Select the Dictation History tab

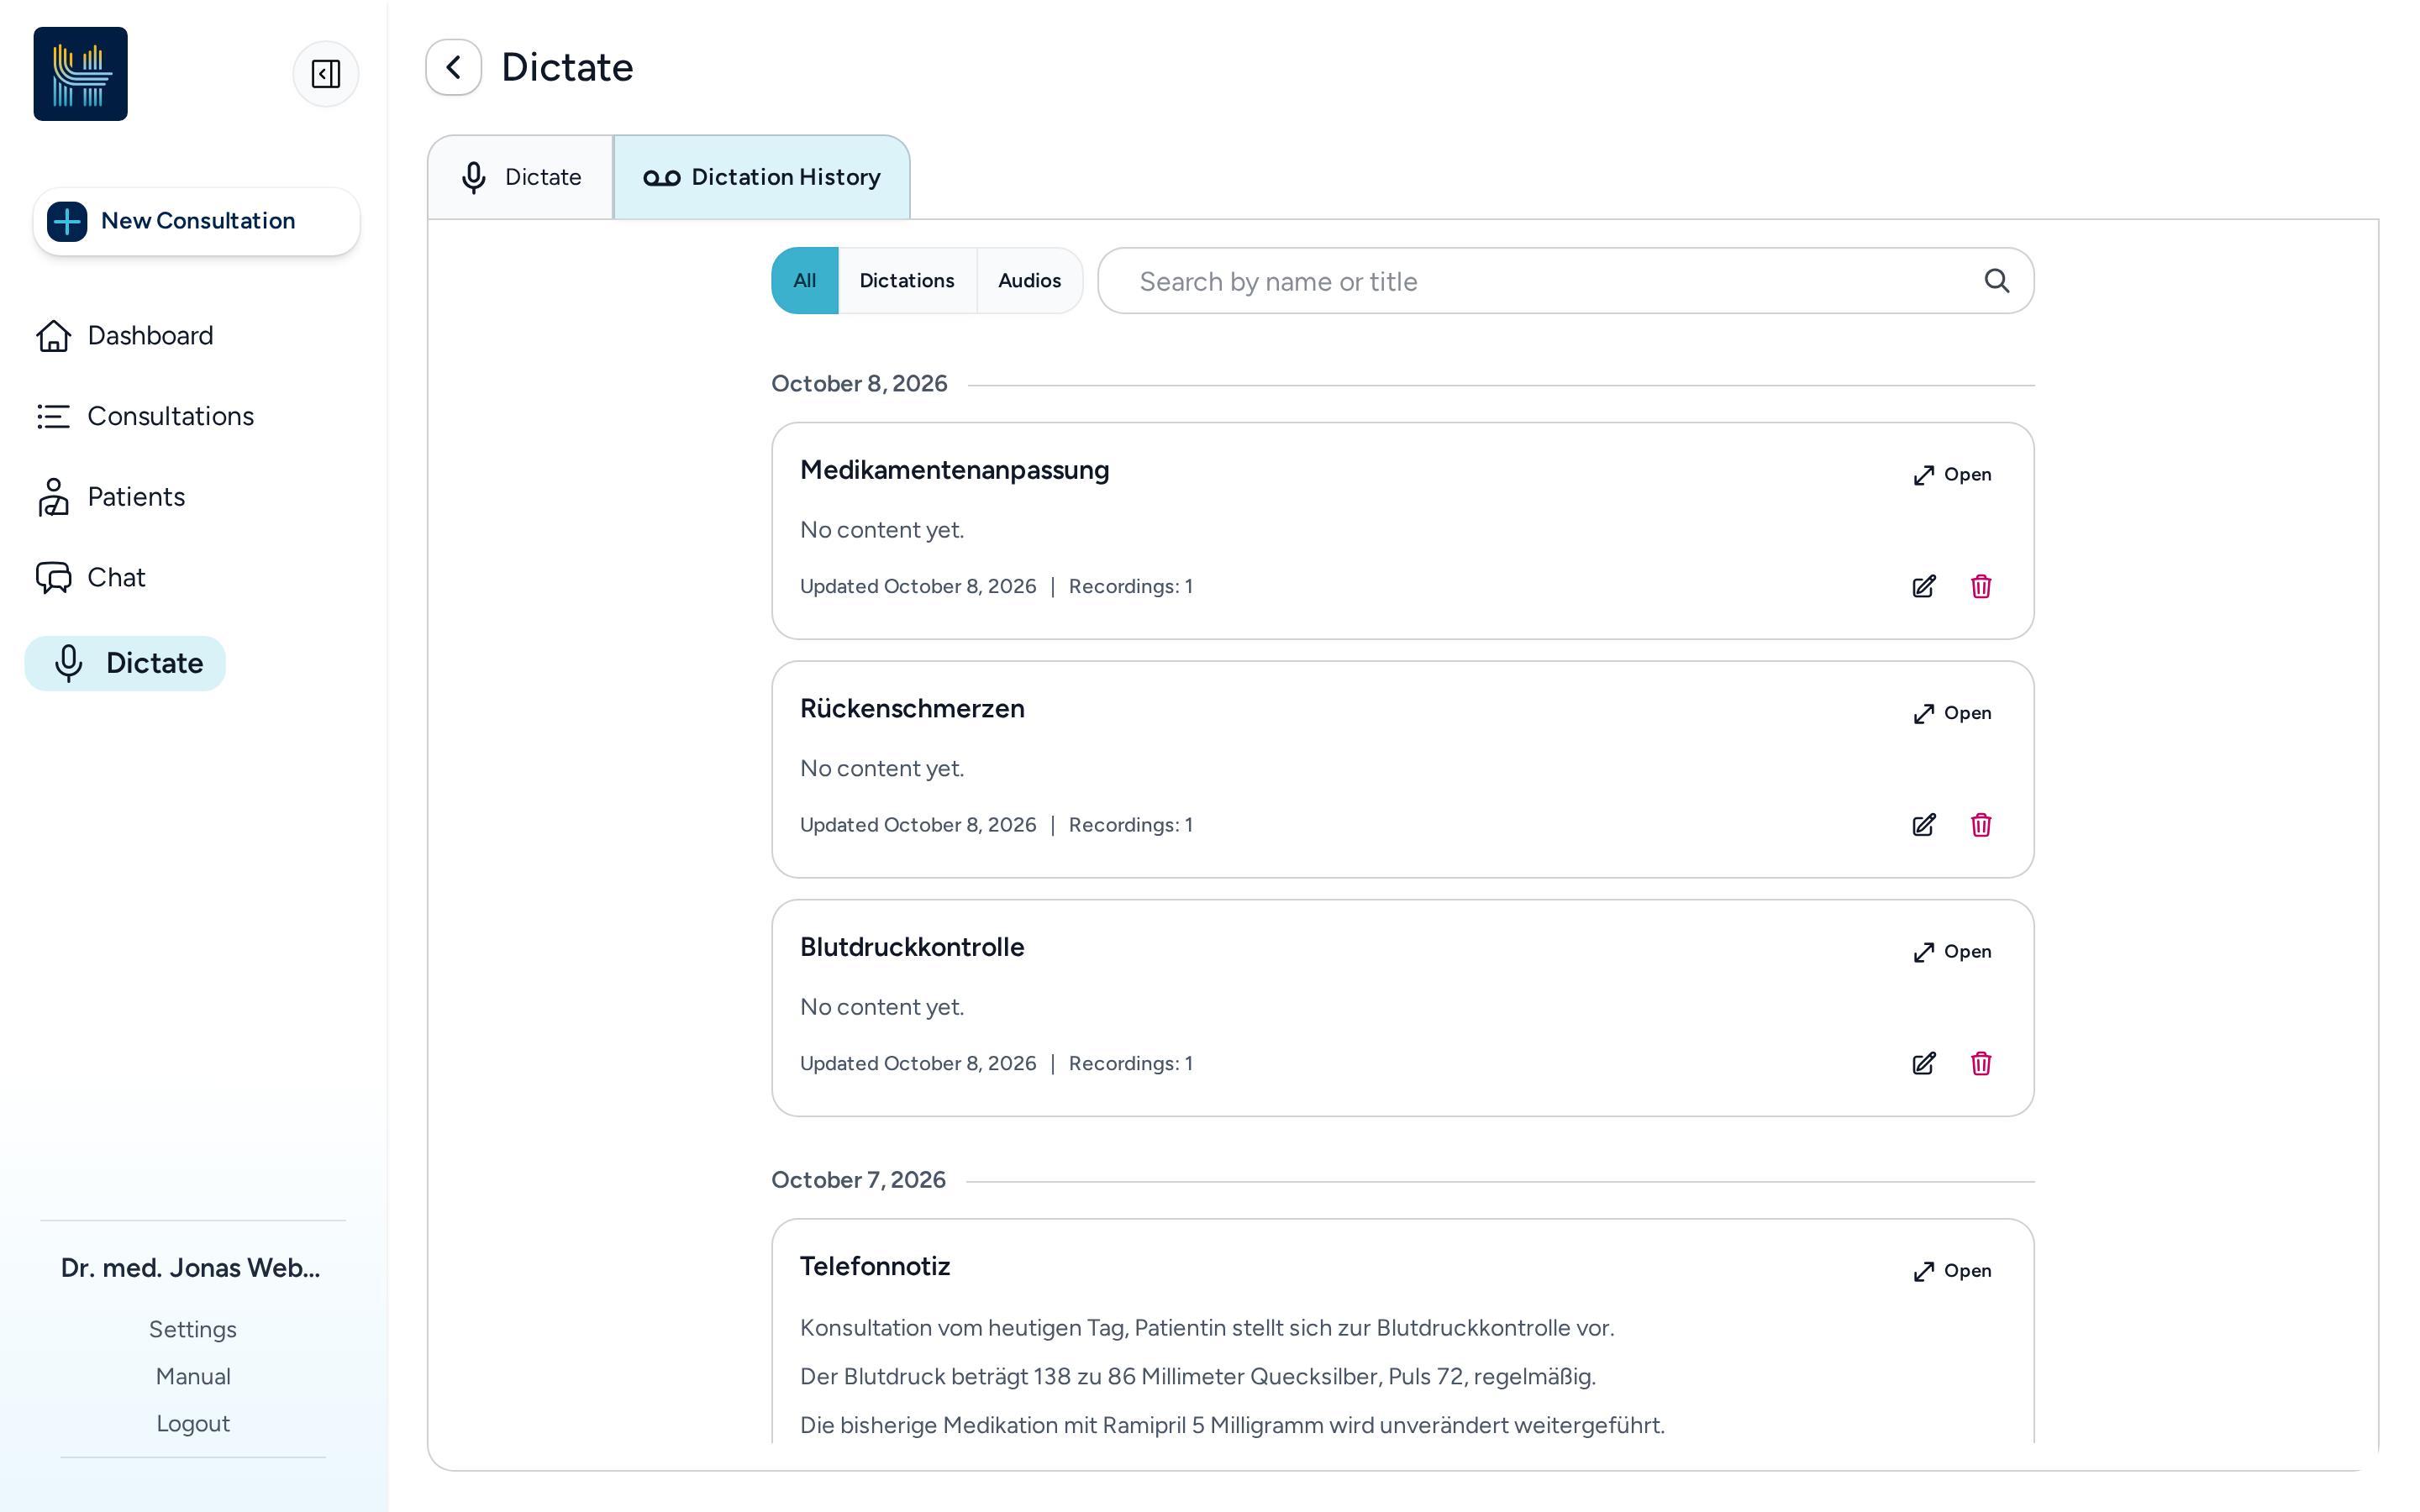pyautogui.click(x=762, y=178)
